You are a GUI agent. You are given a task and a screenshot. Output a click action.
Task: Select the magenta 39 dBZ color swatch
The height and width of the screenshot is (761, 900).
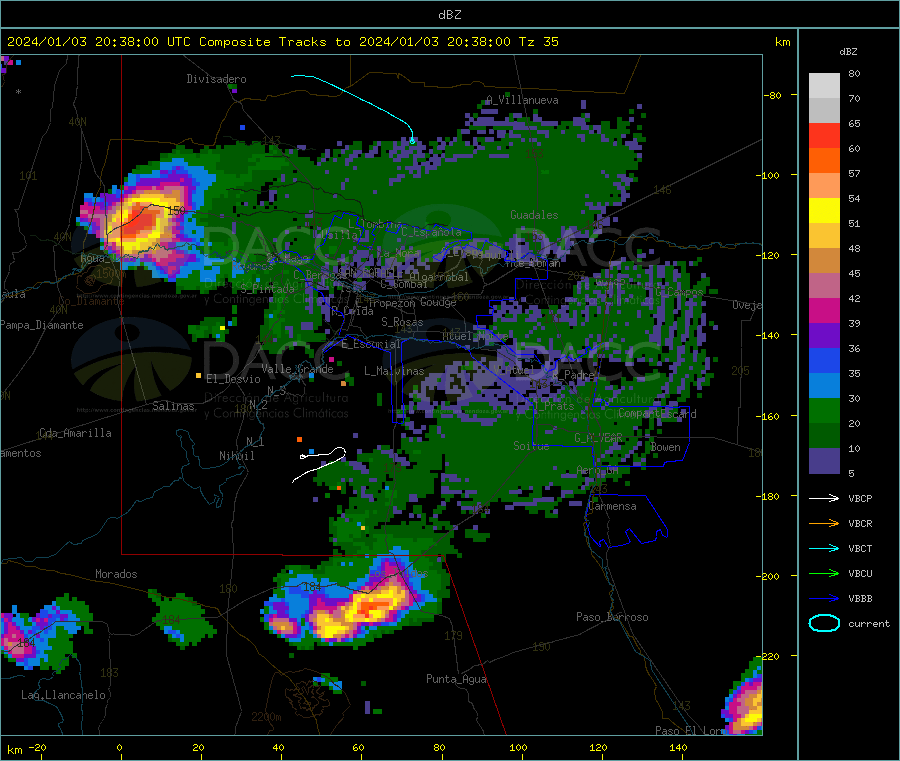click(824, 310)
